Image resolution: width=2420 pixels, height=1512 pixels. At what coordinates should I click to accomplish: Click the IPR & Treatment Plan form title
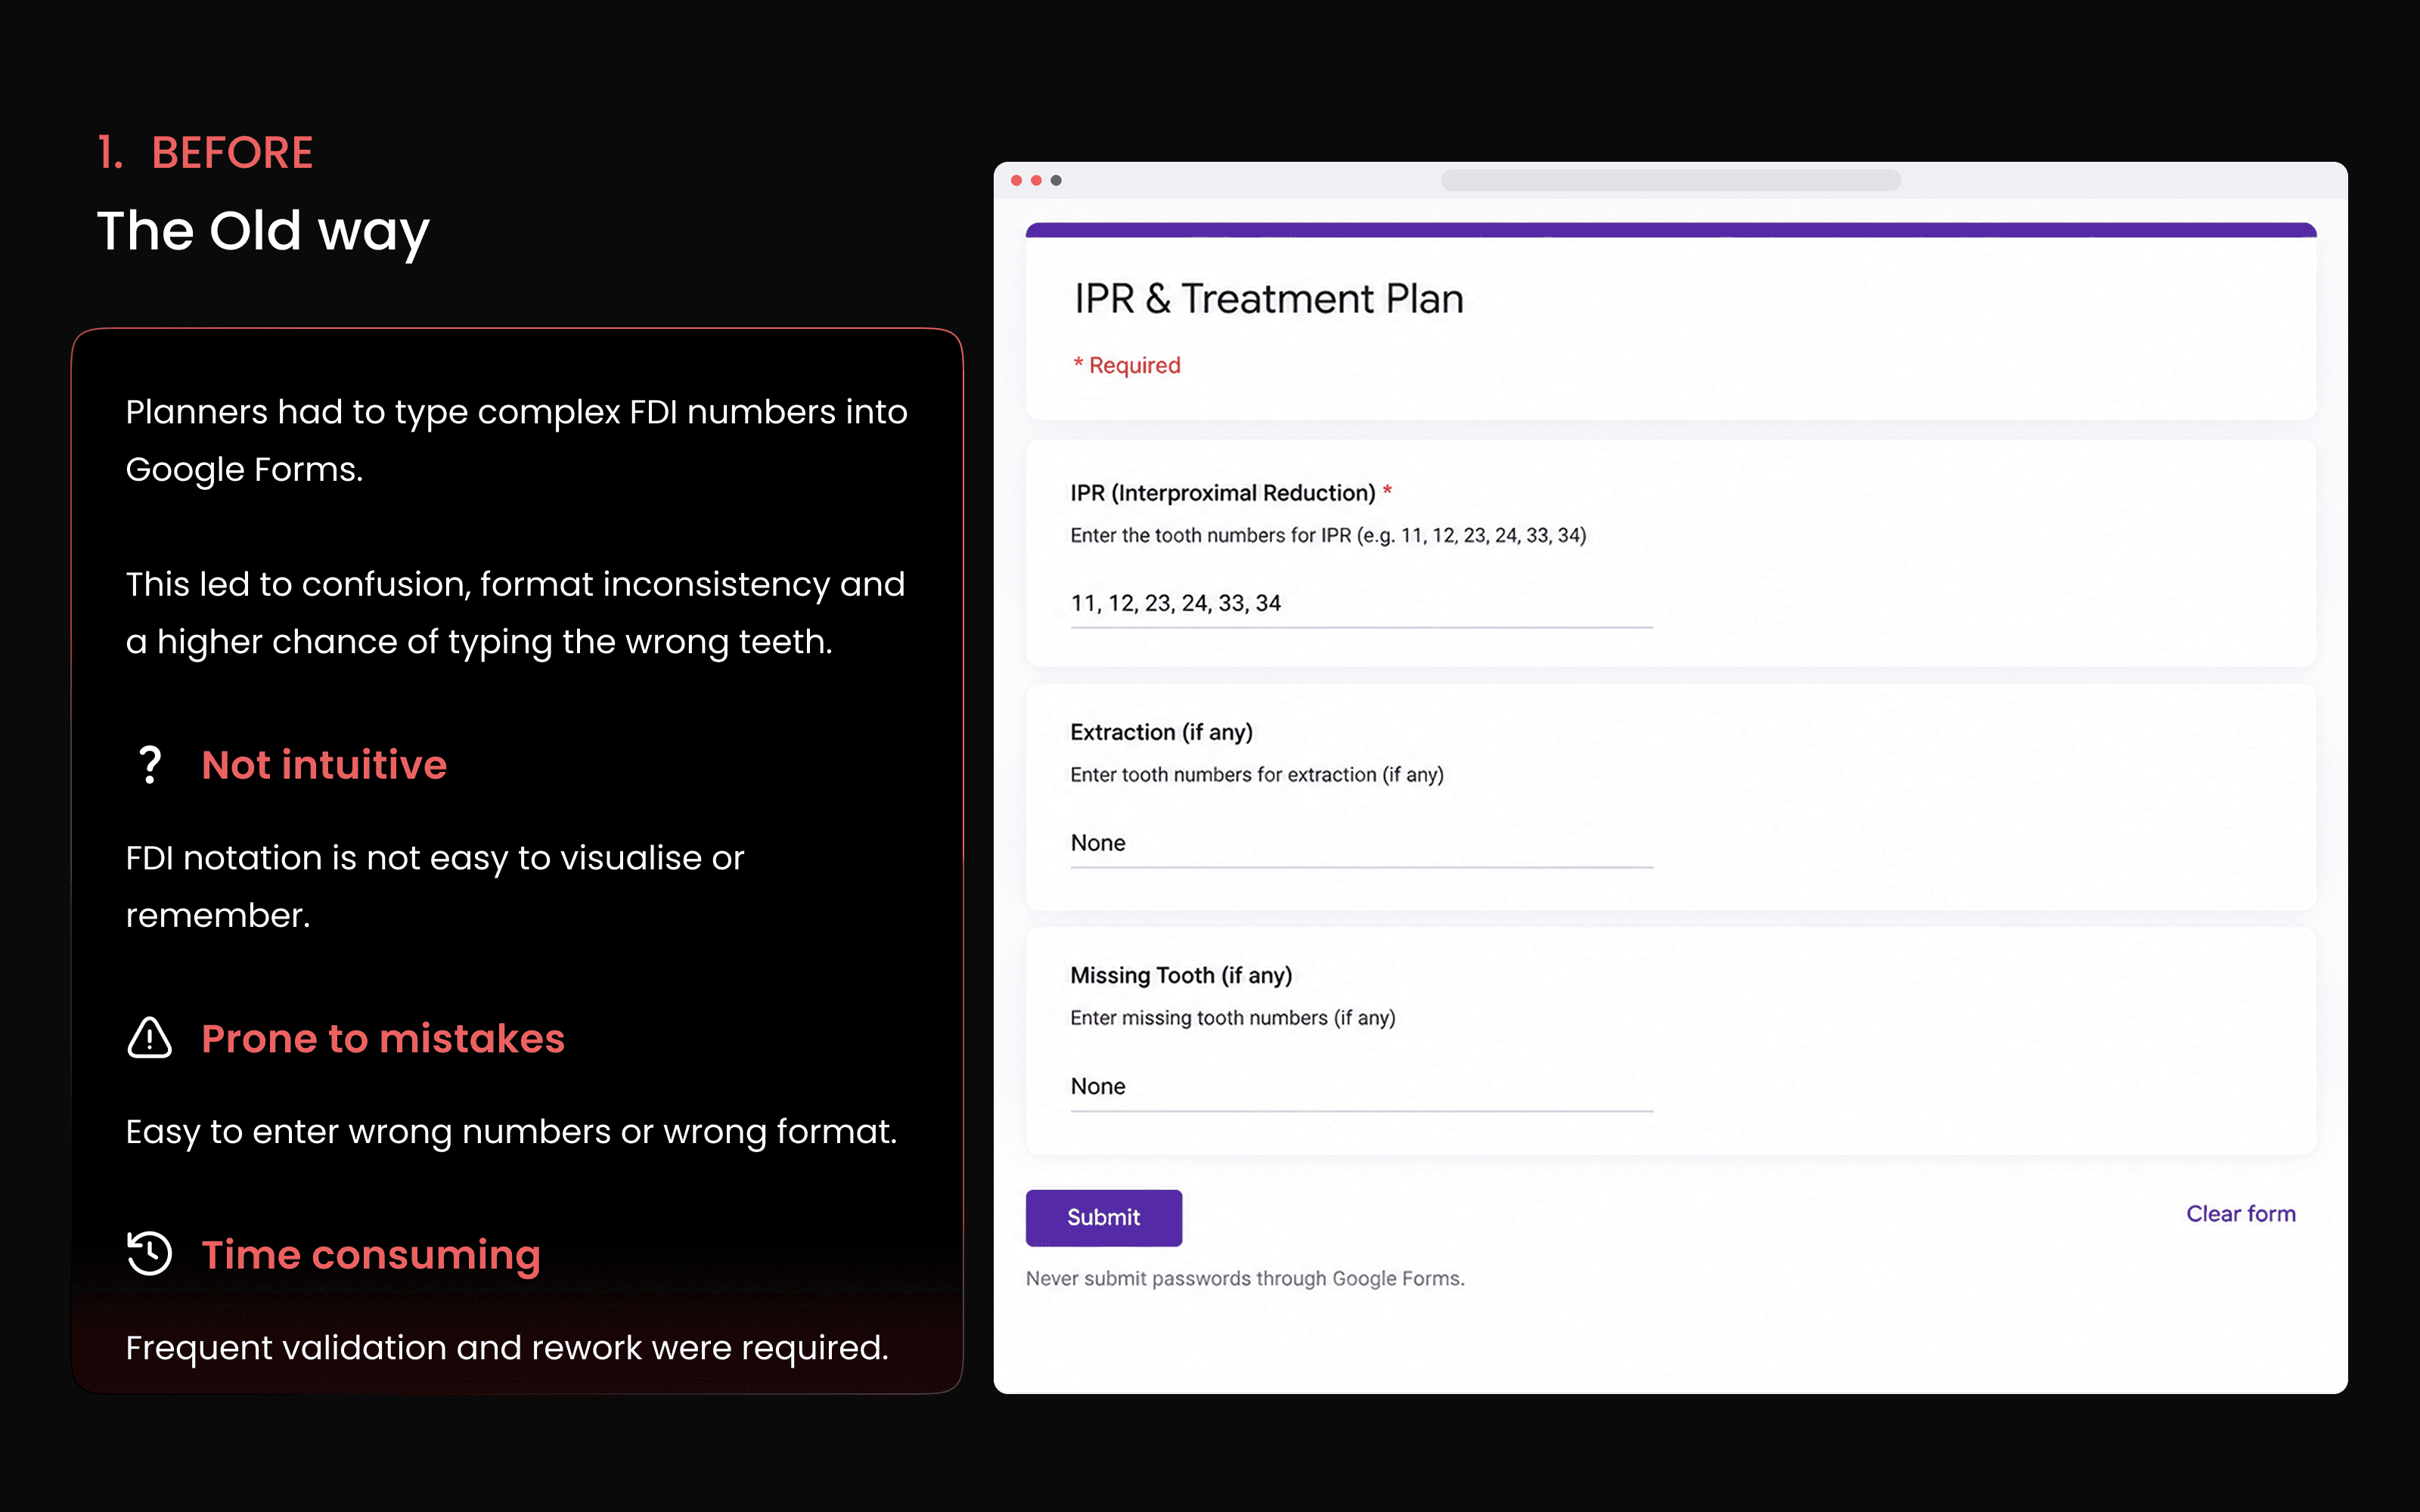1269,299
